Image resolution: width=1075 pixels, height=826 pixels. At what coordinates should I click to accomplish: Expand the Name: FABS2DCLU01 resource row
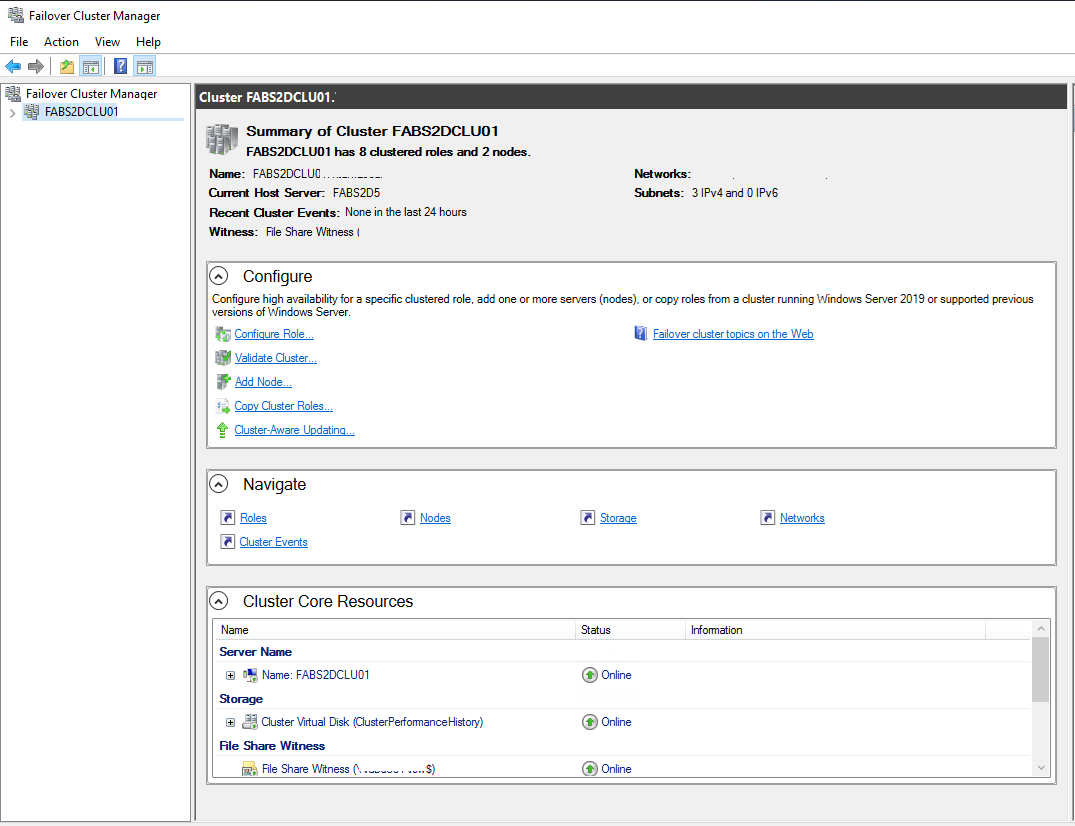click(230, 675)
